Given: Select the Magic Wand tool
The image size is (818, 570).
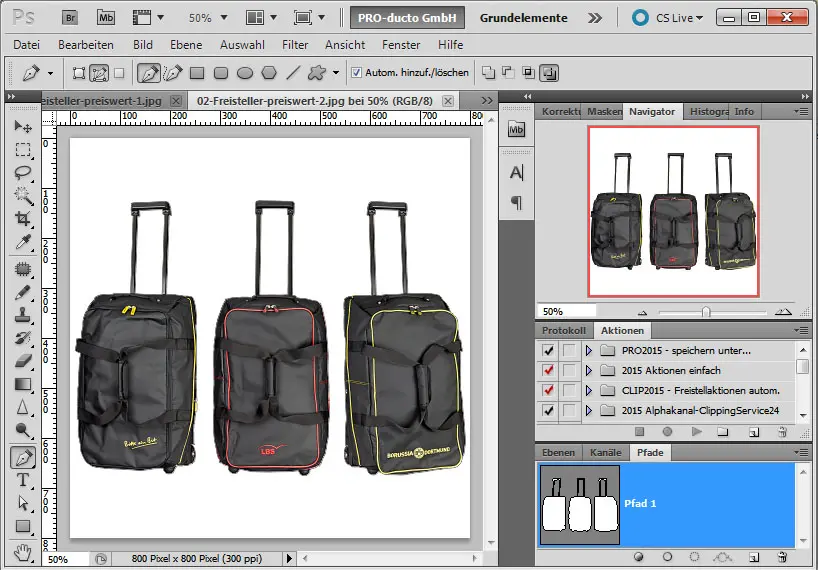Looking at the screenshot, I should click(22, 196).
